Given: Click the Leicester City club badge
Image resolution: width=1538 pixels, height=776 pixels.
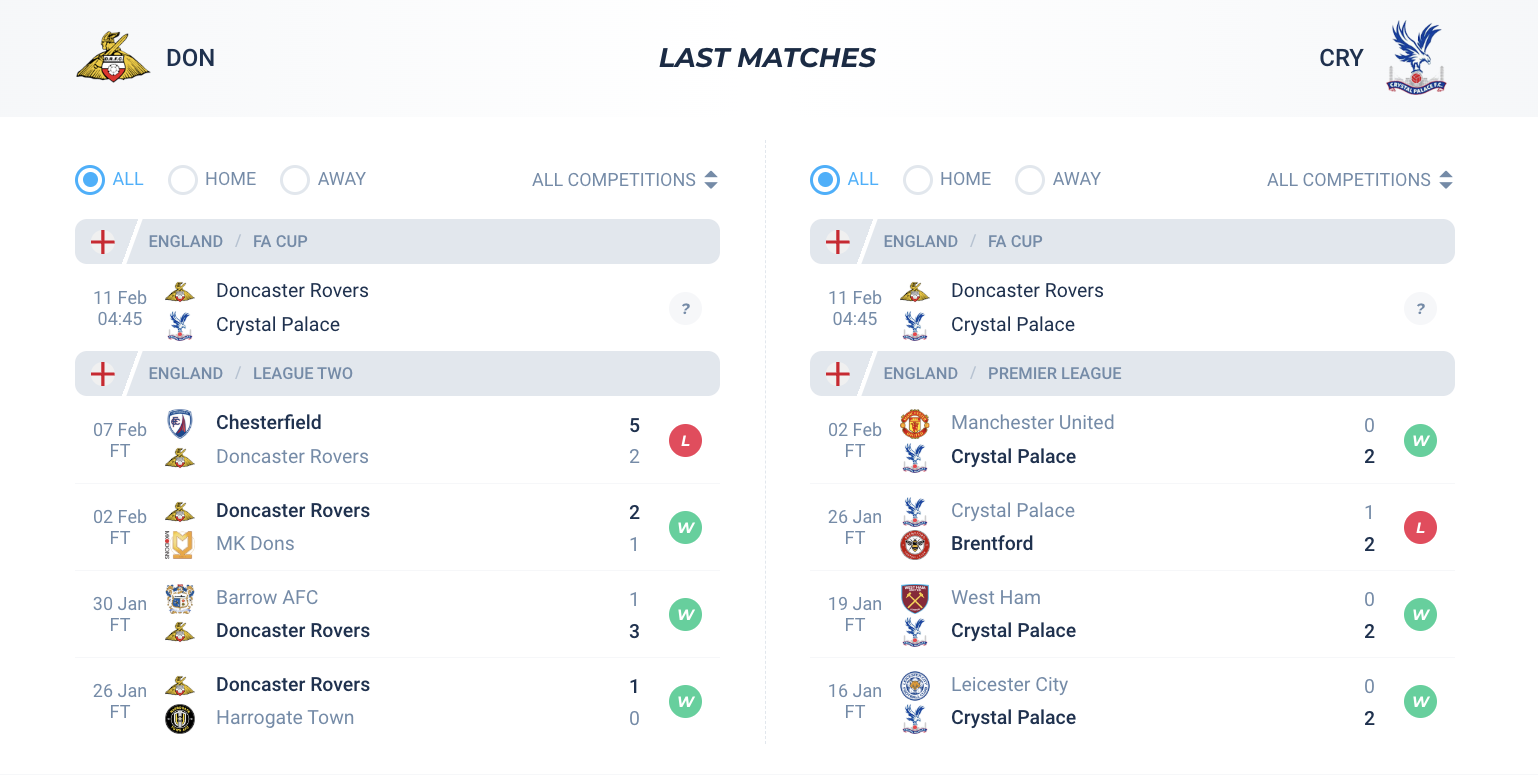Looking at the screenshot, I should 915,685.
